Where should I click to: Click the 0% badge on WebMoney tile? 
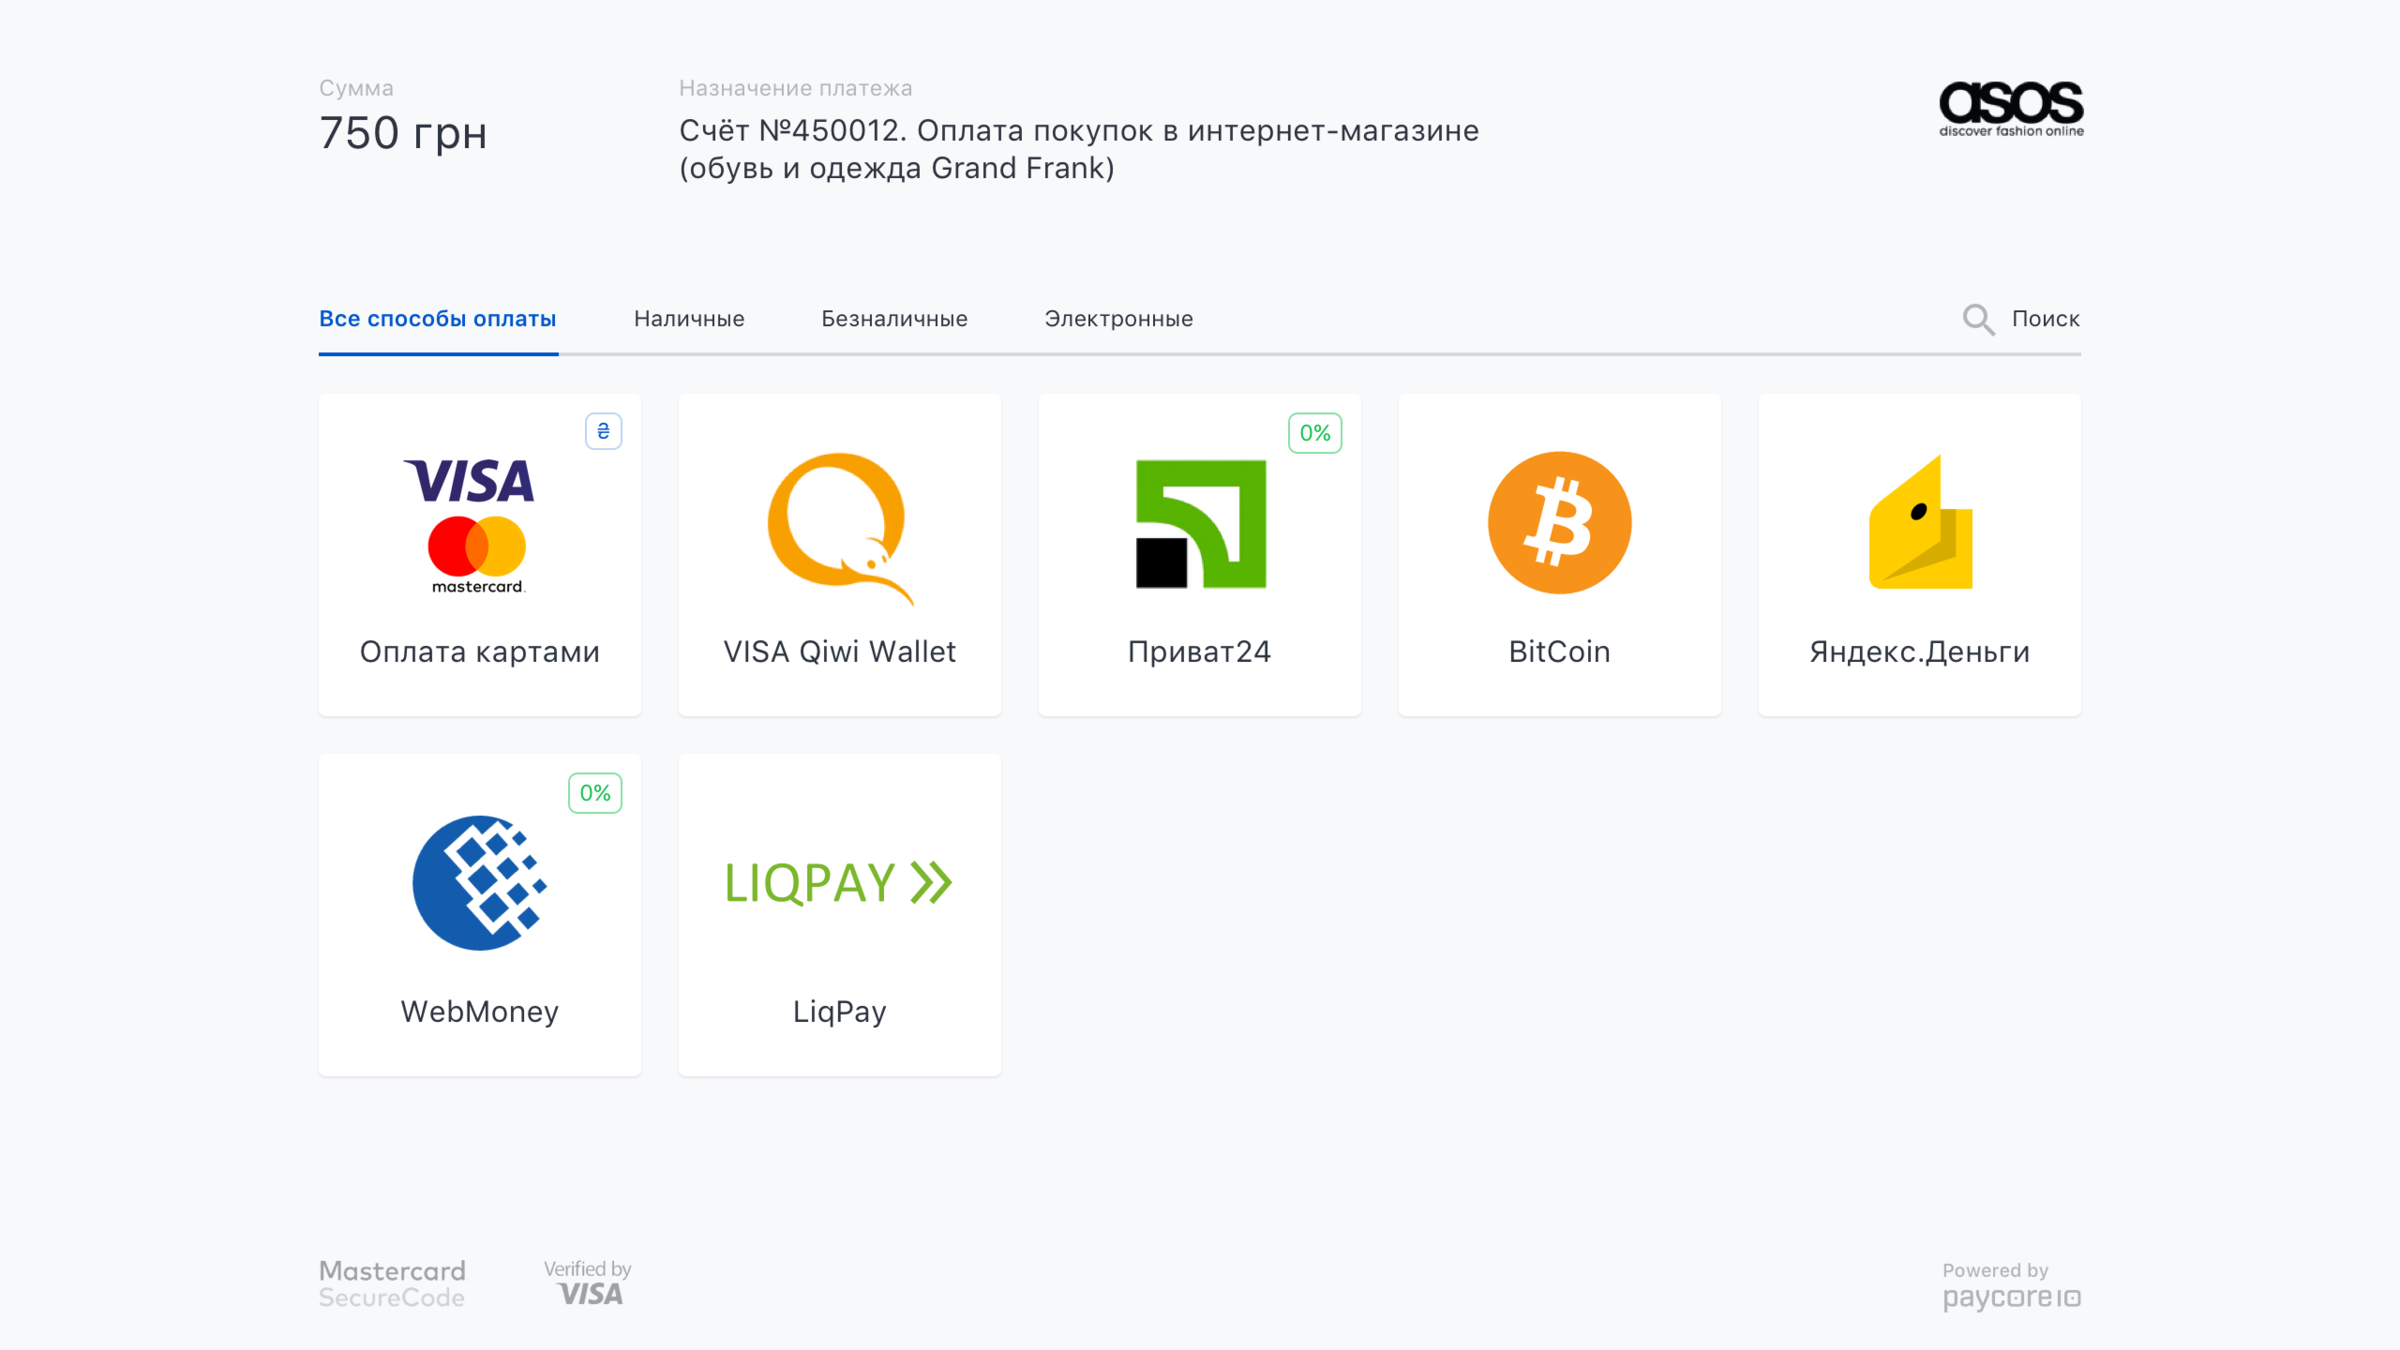pos(595,793)
